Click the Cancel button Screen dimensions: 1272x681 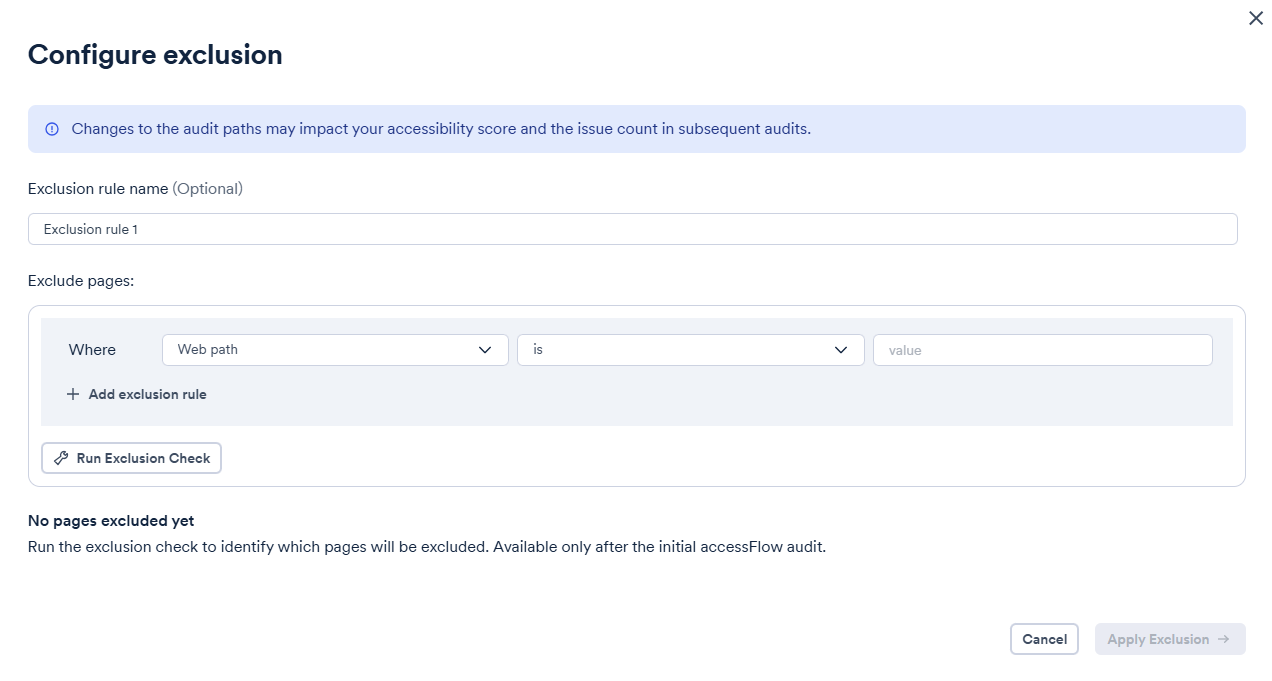click(x=1044, y=639)
